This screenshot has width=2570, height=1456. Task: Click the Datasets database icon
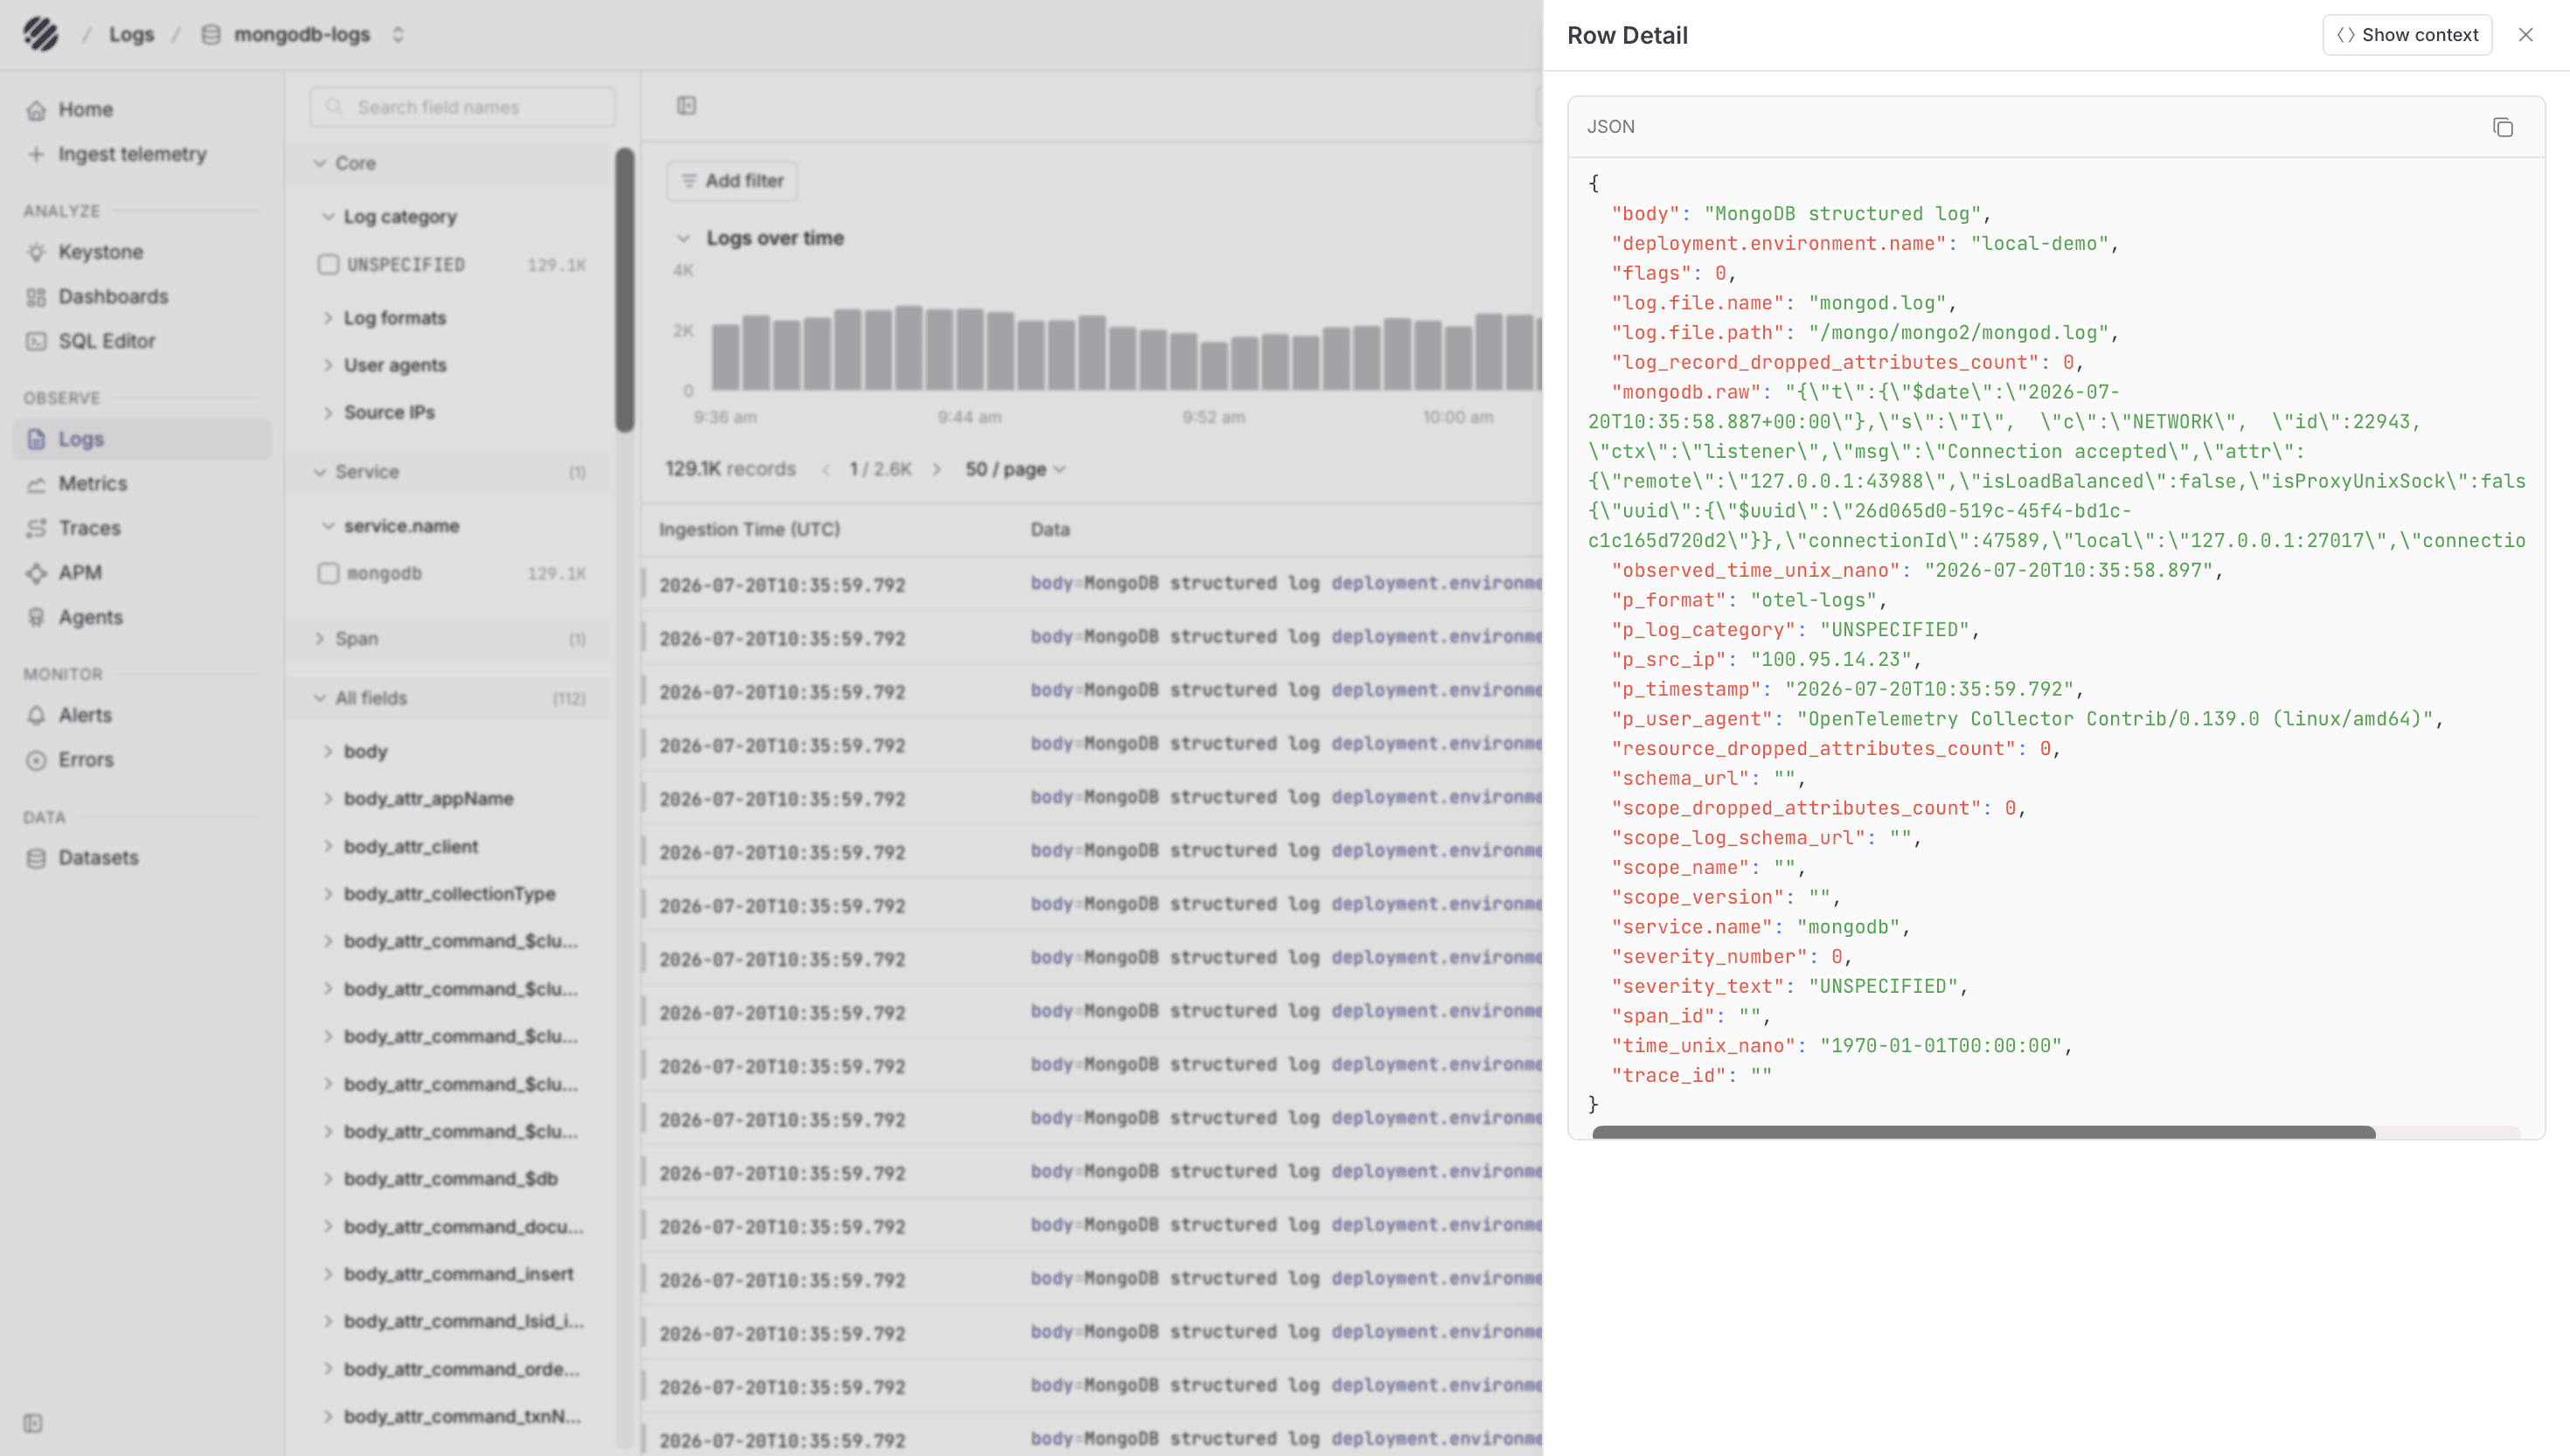[36, 858]
